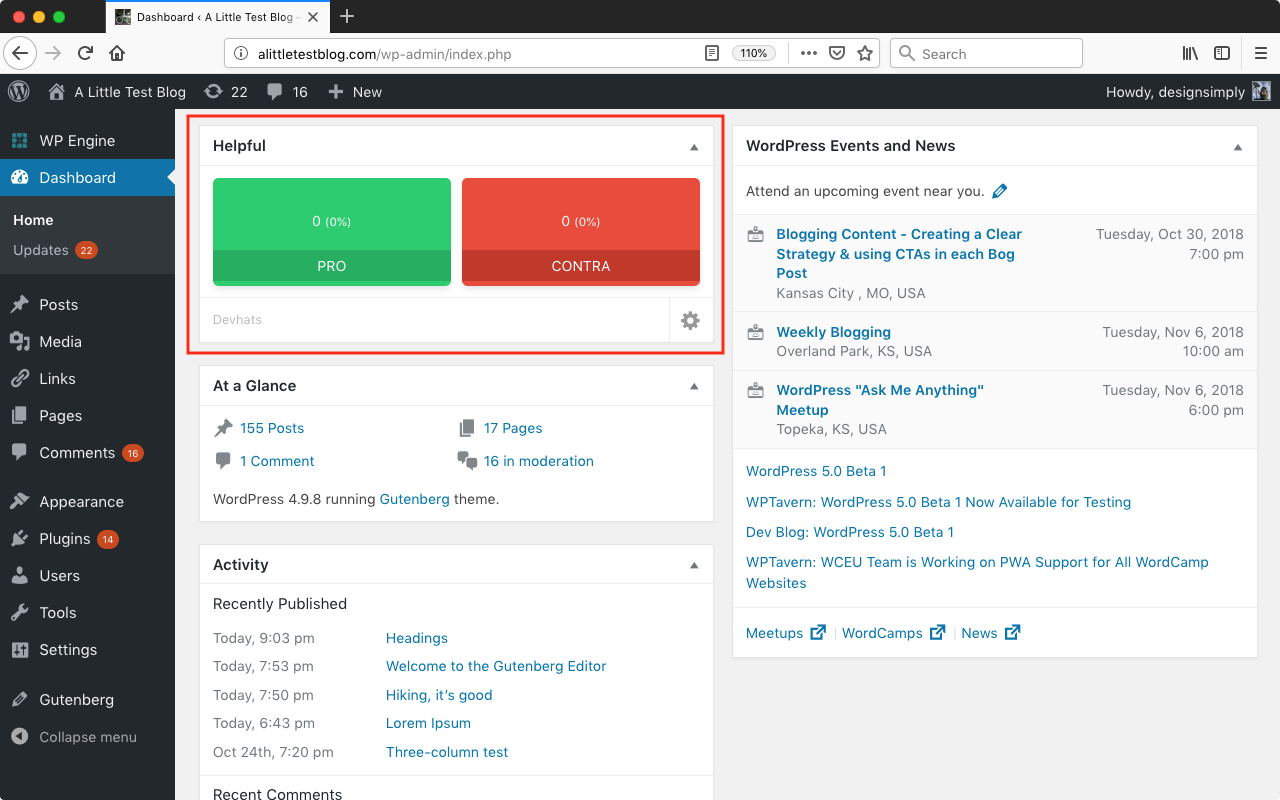Reload the page
1280x800 pixels.
click(x=86, y=53)
